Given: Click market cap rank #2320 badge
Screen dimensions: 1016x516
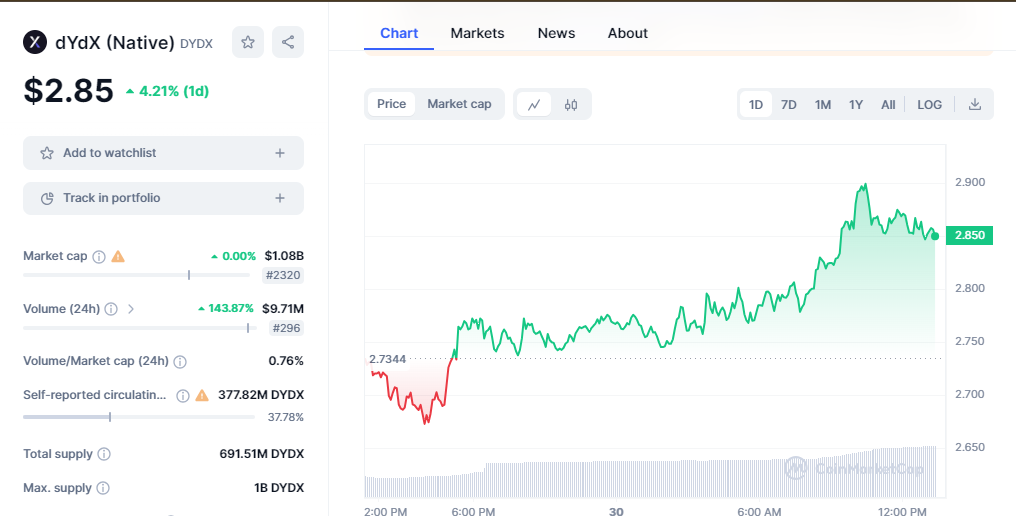Looking at the screenshot, I should (x=283, y=275).
